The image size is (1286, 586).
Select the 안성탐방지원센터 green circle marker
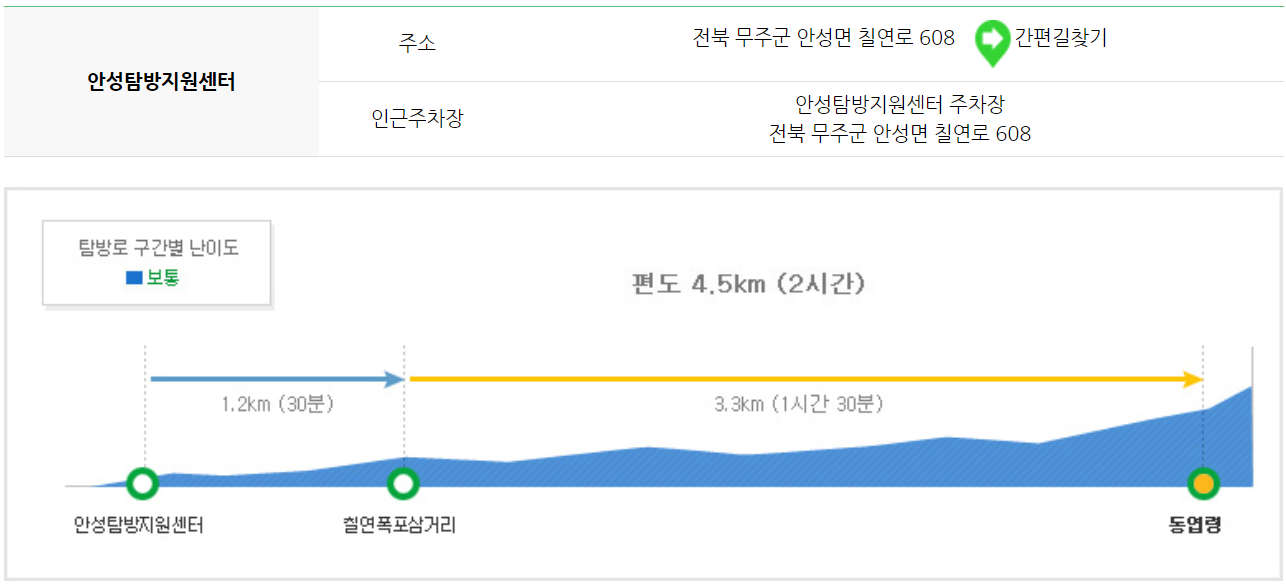(x=143, y=484)
